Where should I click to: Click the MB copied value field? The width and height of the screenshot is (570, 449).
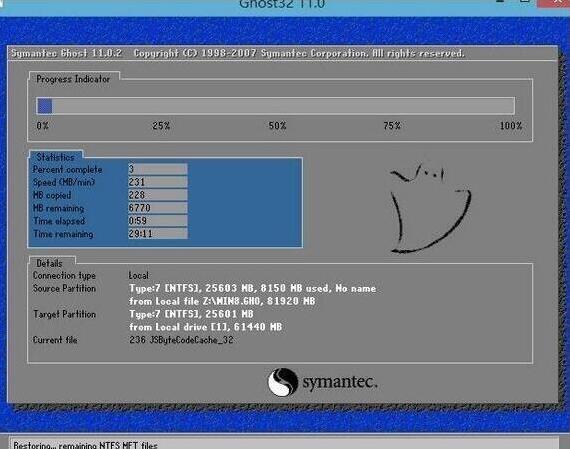pyautogui.click(x=158, y=195)
